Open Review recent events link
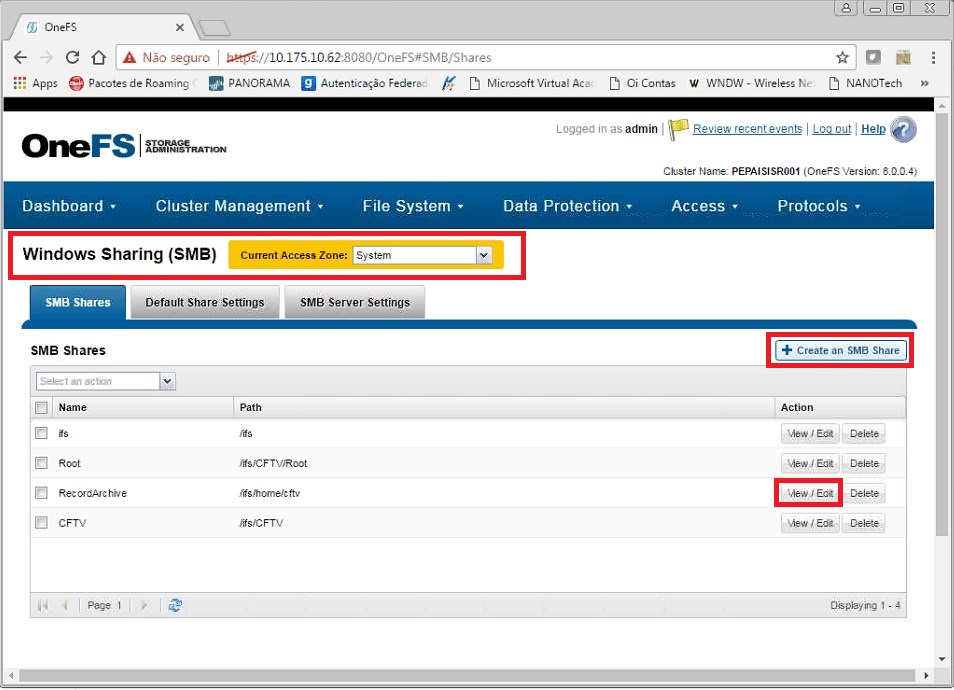The width and height of the screenshot is (954, 690). point(747,129)
